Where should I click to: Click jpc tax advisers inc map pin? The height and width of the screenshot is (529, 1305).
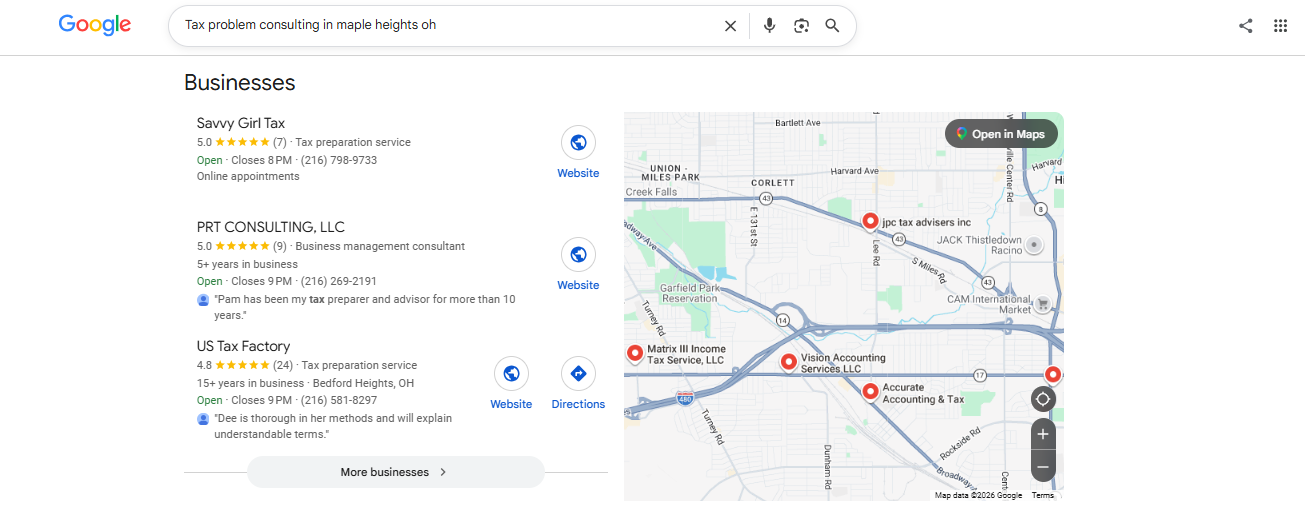click(870, 221)
